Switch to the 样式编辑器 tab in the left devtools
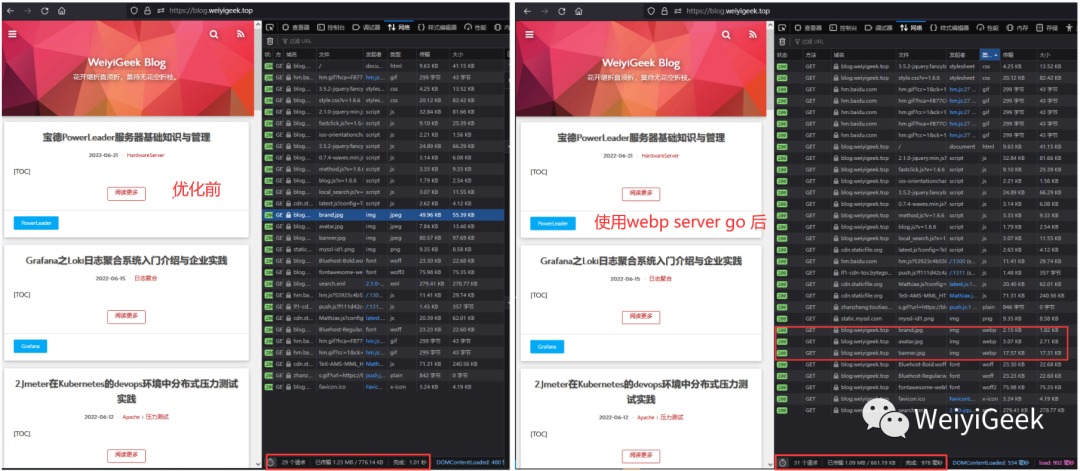This screenshot has width=1080, height=471. (436, 28)
